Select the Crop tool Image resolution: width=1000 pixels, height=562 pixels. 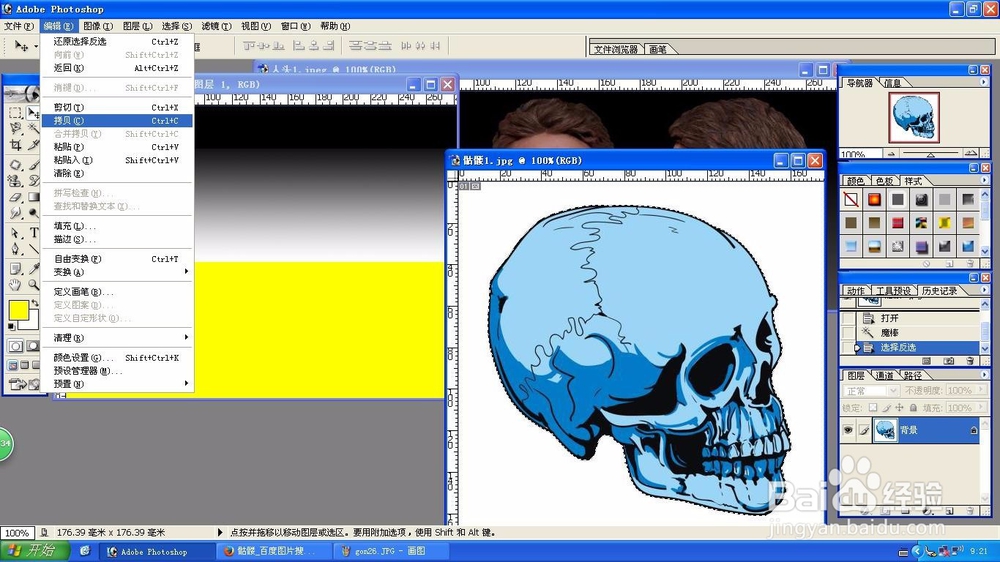16,145
